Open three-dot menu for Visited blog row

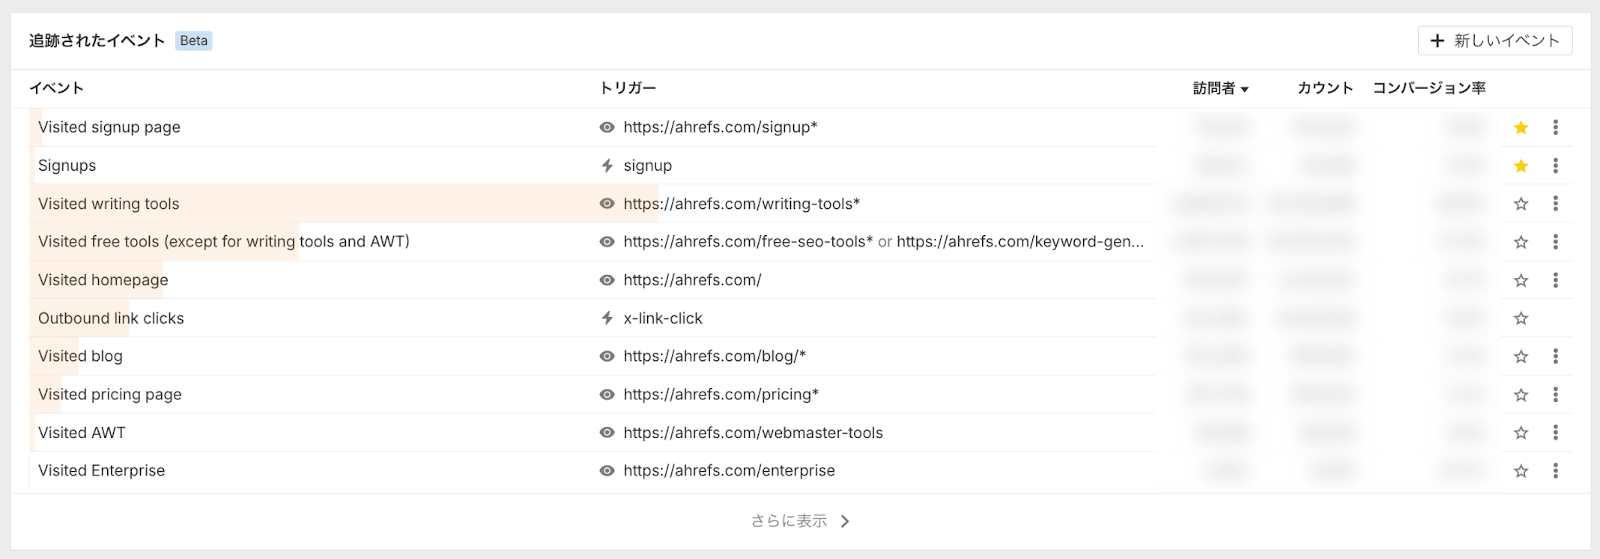[1555, 356]
